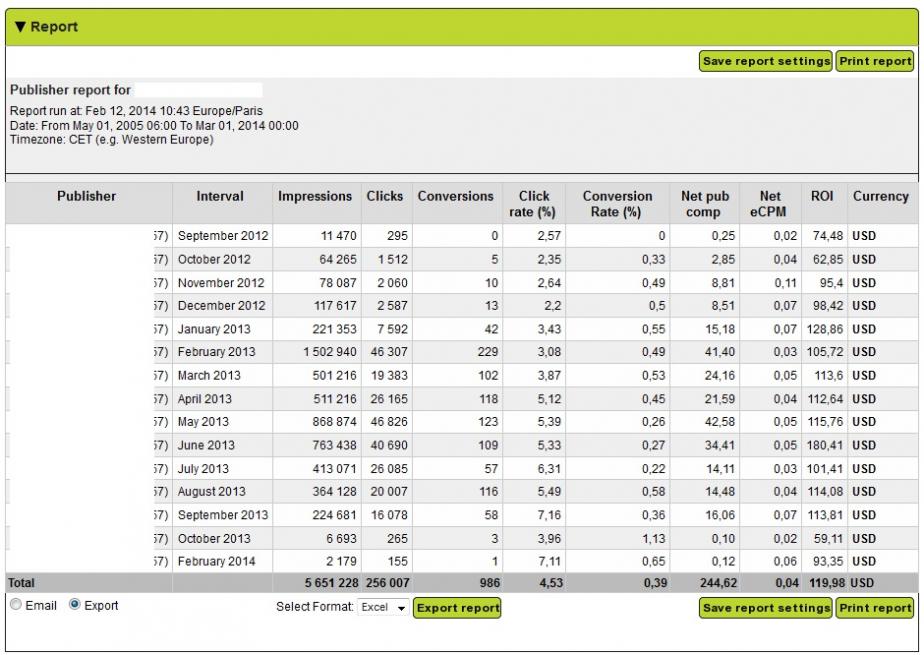924x655 pixels.
Task: Sort by Net pub comp column header
Action: pos(703,204)
